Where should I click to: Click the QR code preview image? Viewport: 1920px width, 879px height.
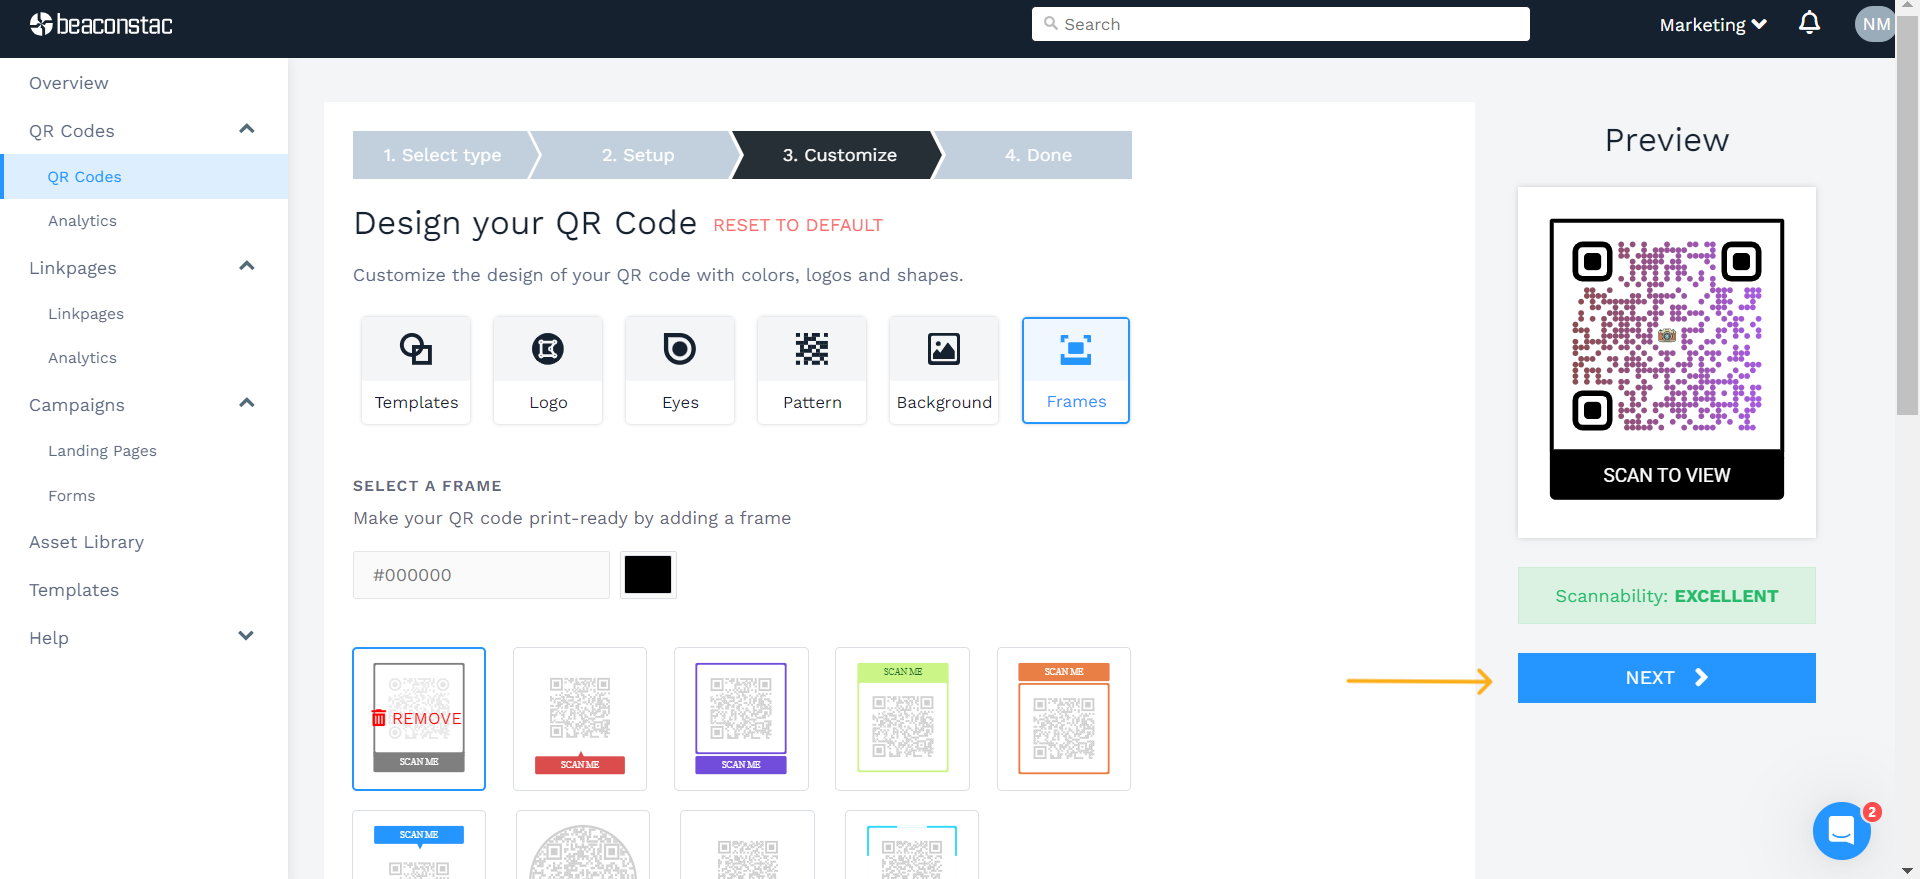(x=1666, y=335)
